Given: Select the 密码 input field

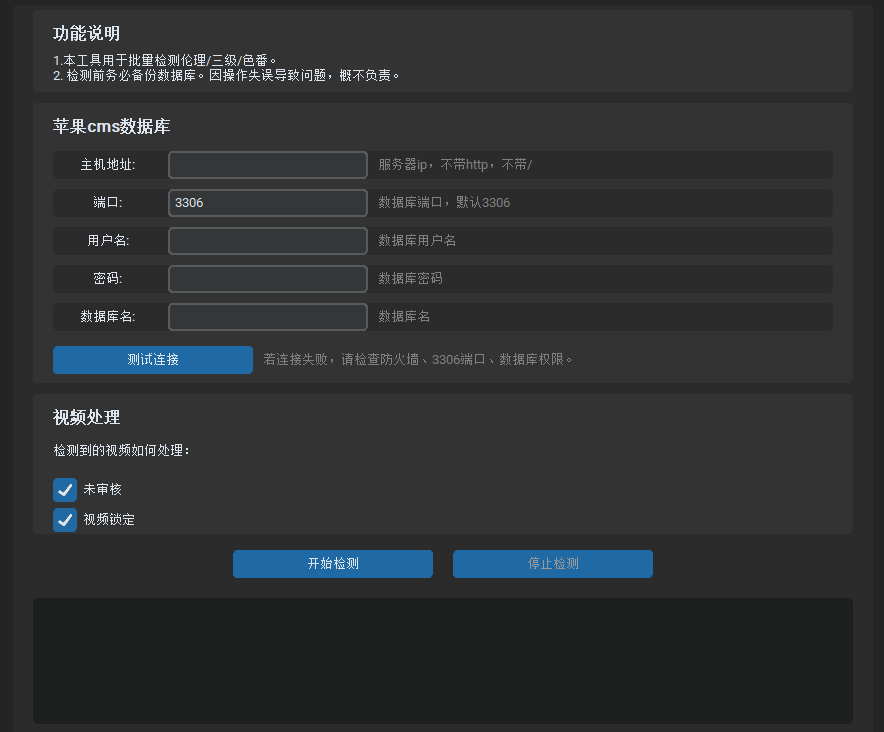Looking at the screenshot, I should [x=267, y=279].
